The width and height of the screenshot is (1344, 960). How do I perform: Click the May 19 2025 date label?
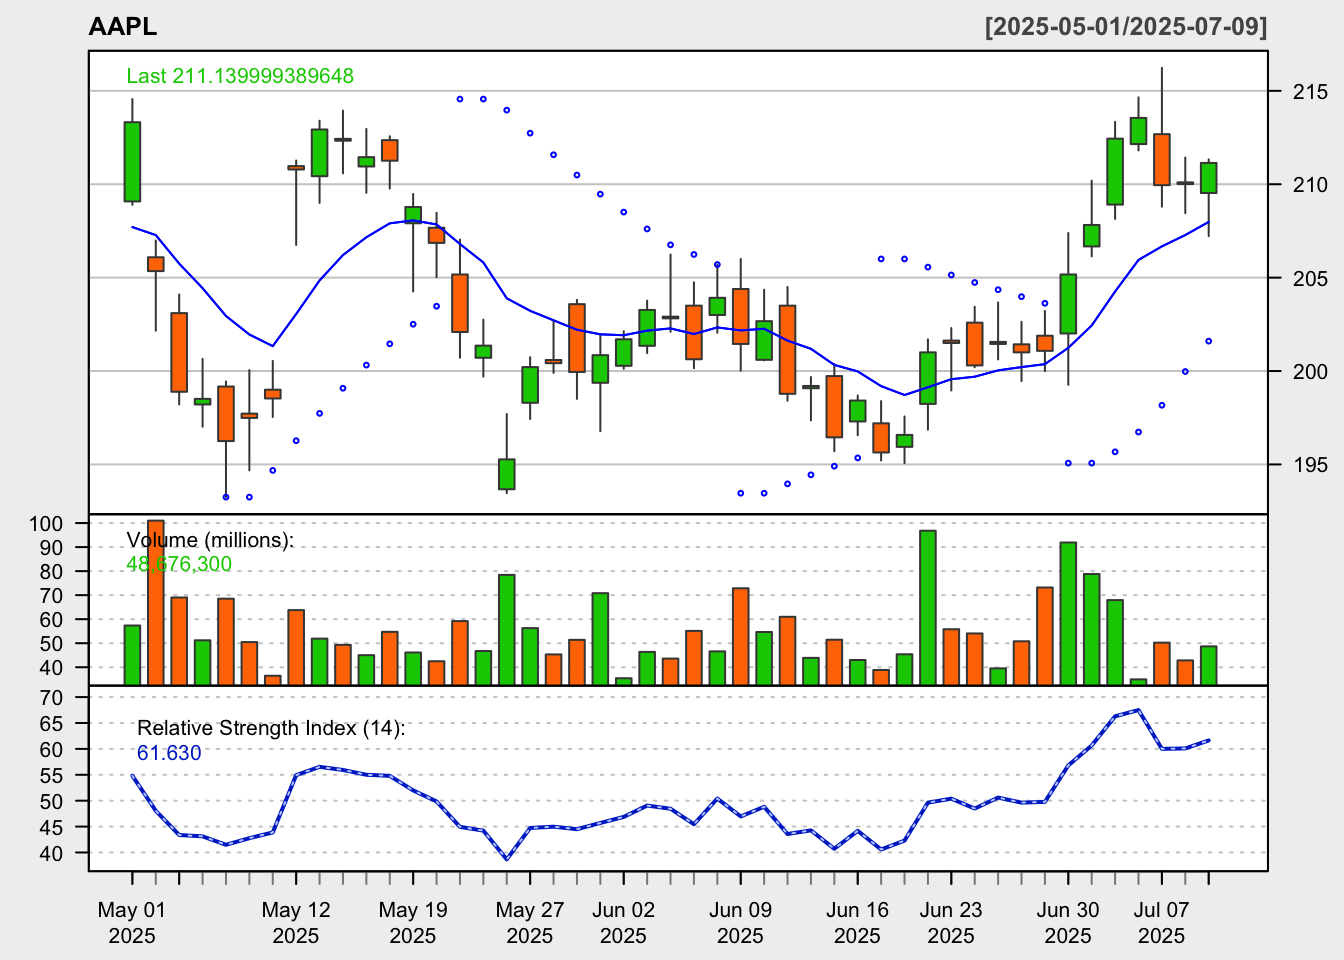click(413, 923)
